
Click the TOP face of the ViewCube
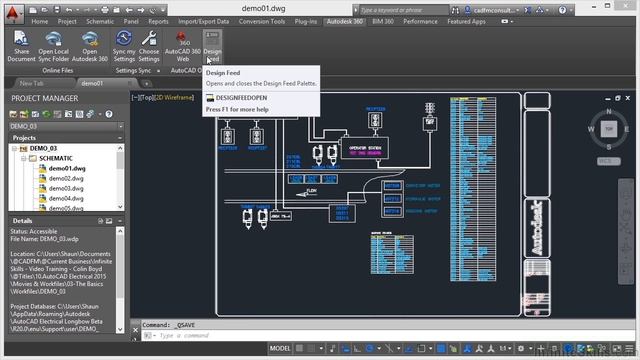(609, 129)
